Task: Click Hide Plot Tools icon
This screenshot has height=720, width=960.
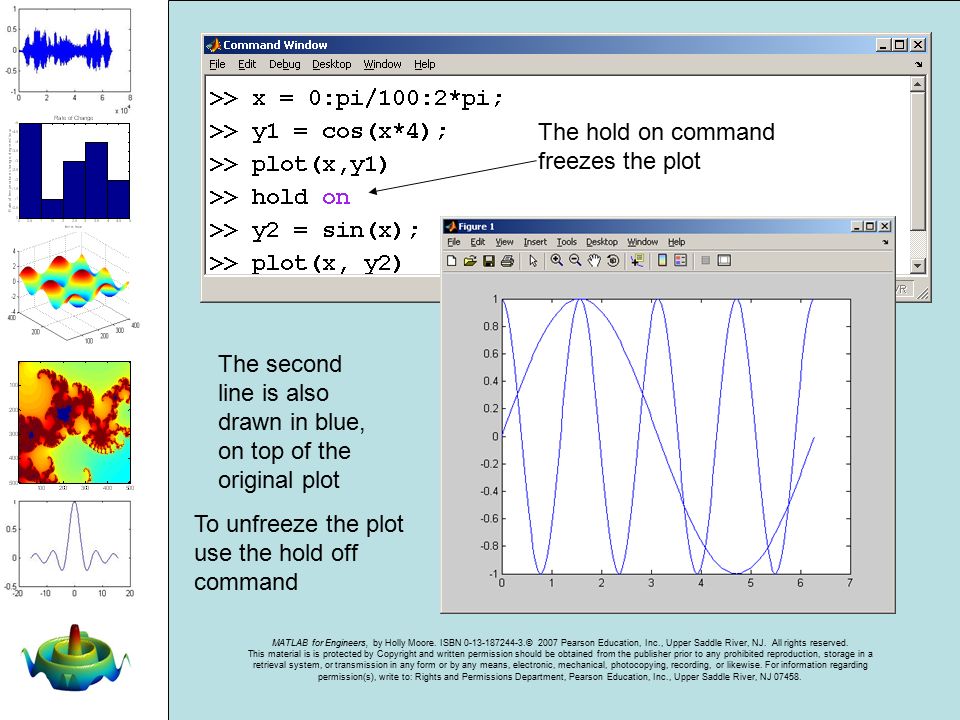Action: click(x=705, y=260)
